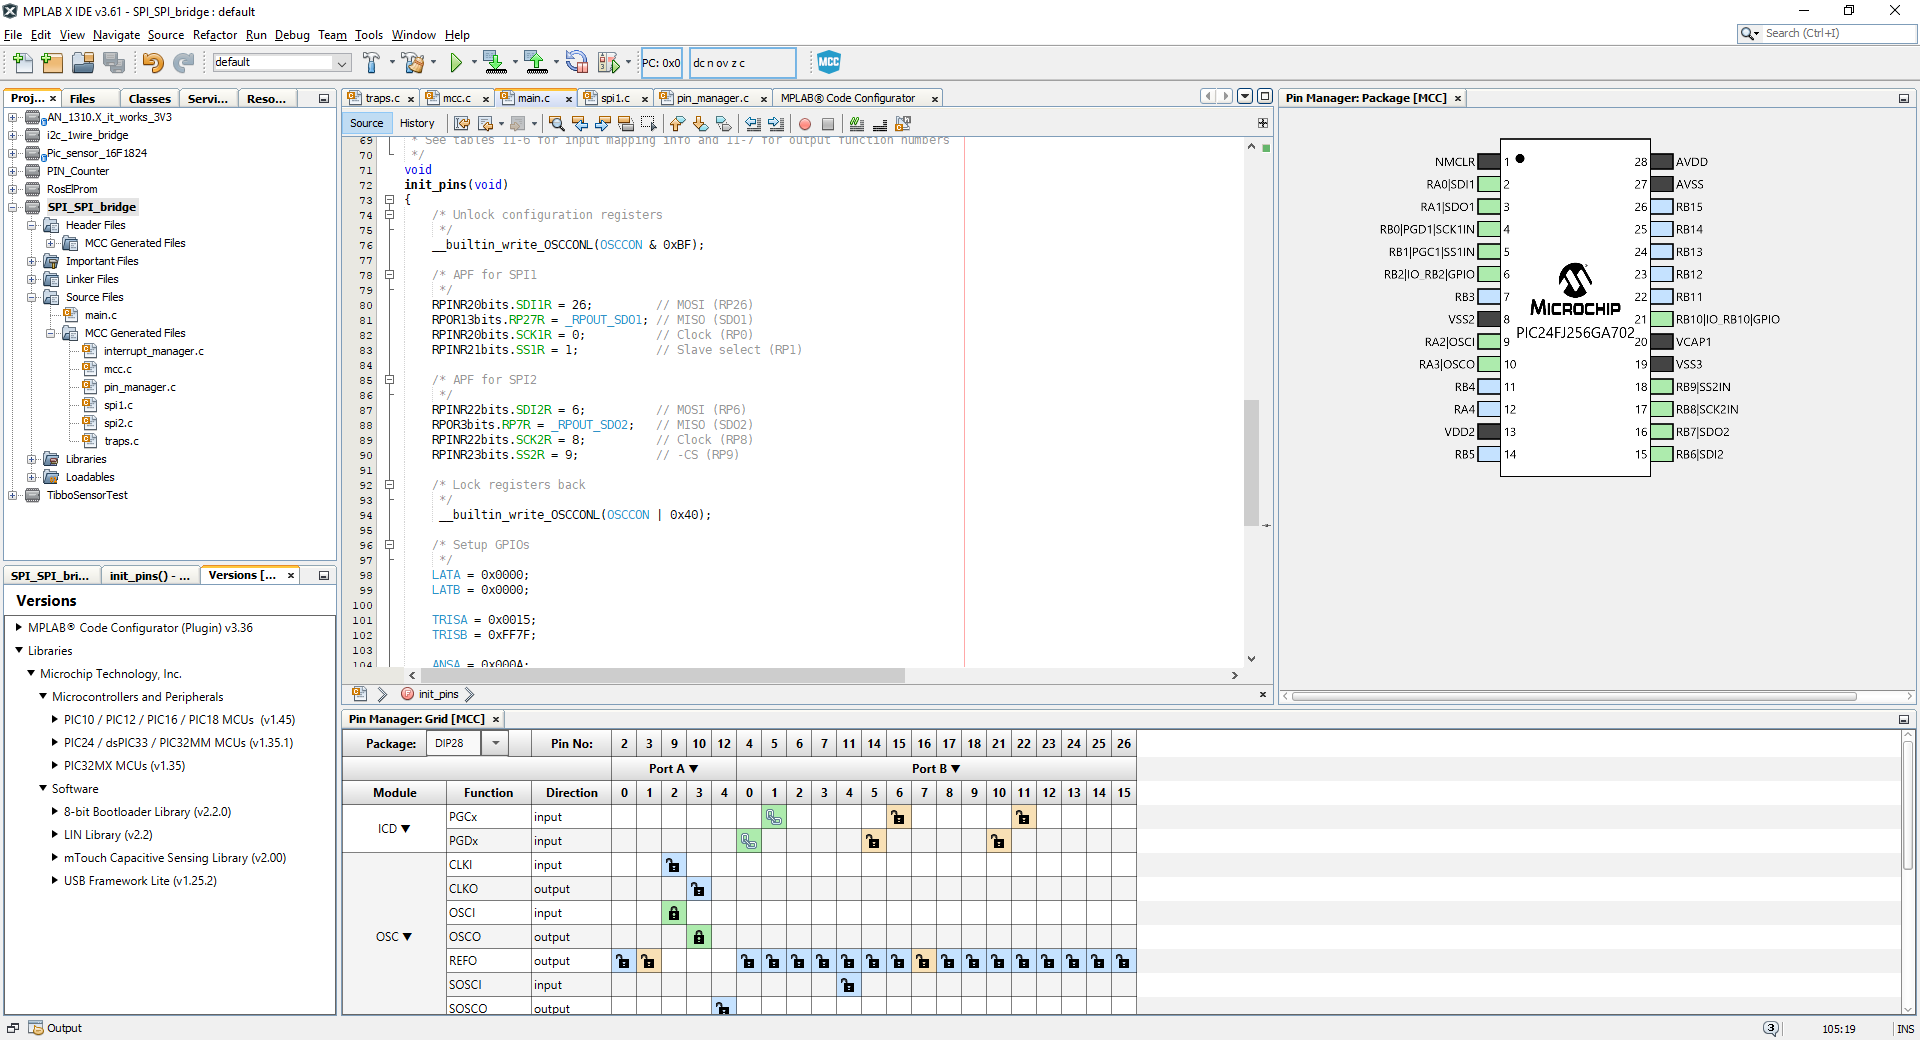This screenshot has height=1040, width=1920.
Task: Click init_pins in the breadcrumb bar
Action: pos(438,694)
